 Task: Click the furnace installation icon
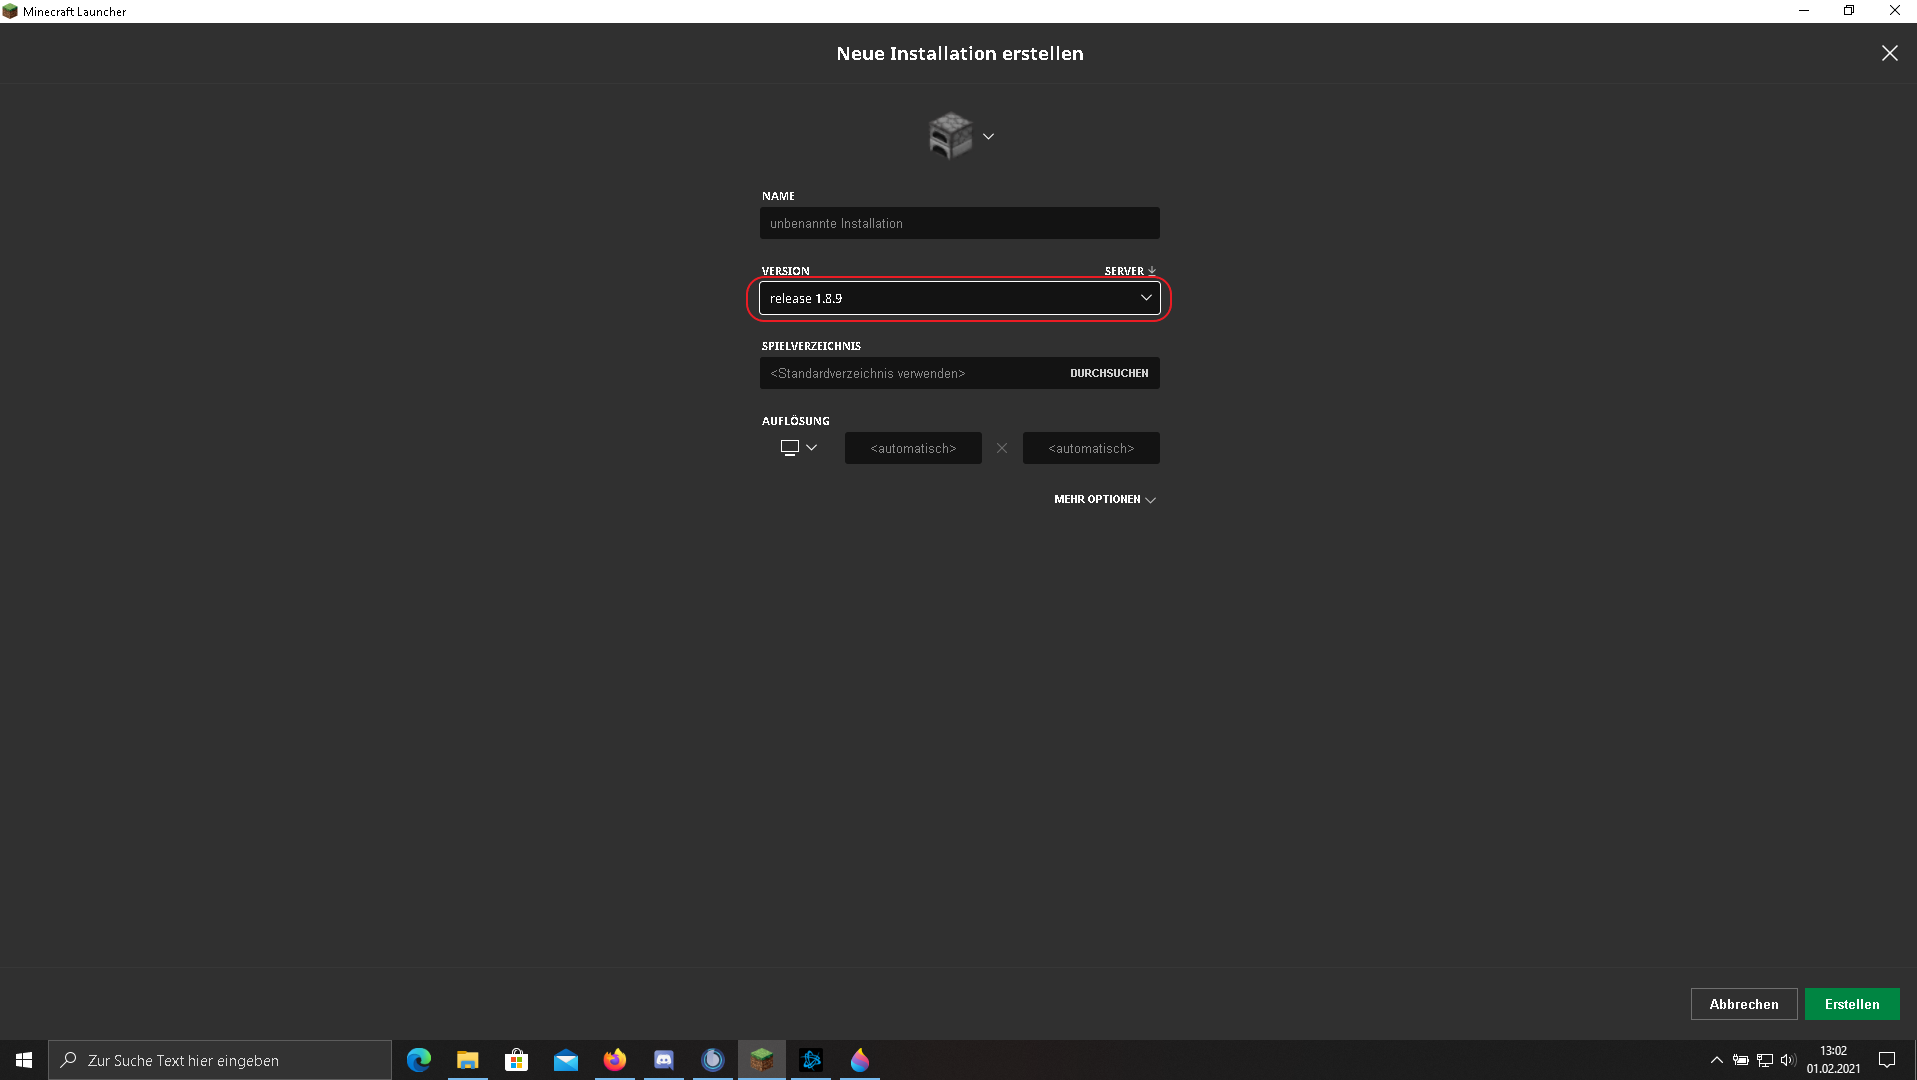tap(950, 136)
